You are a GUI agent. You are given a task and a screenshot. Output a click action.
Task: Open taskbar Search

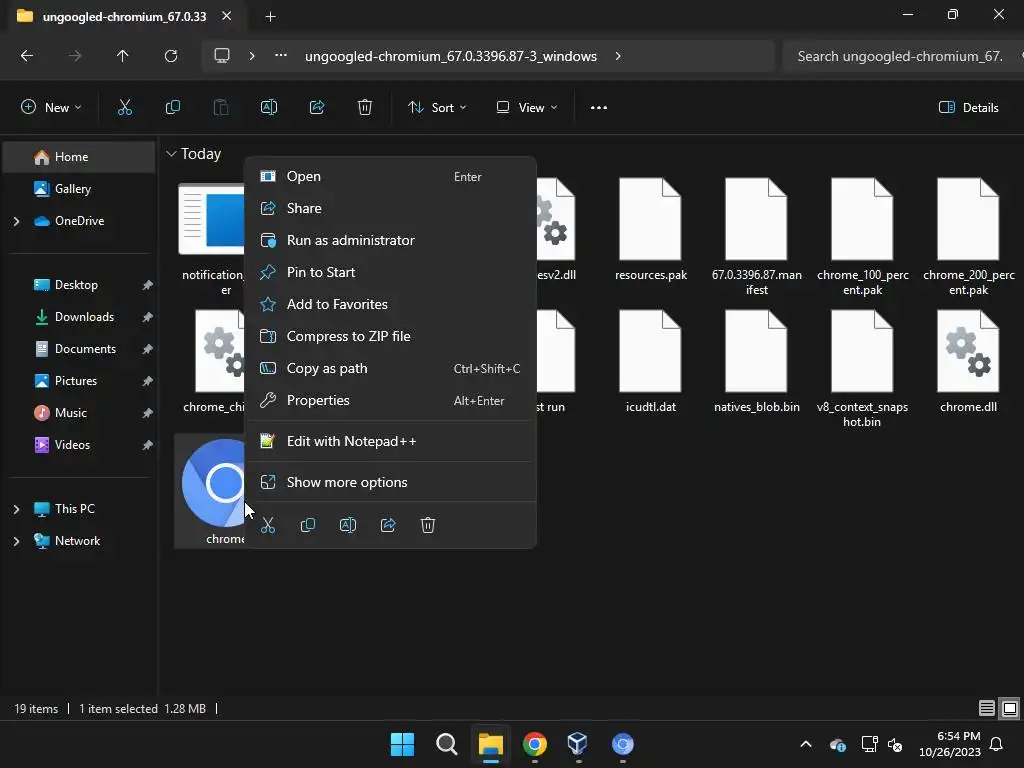(x=447, y=744)
